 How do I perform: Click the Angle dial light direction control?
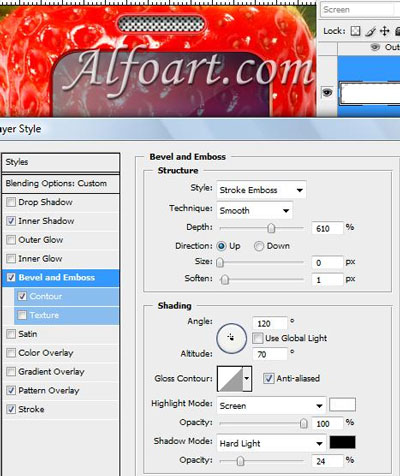(231, 338)
